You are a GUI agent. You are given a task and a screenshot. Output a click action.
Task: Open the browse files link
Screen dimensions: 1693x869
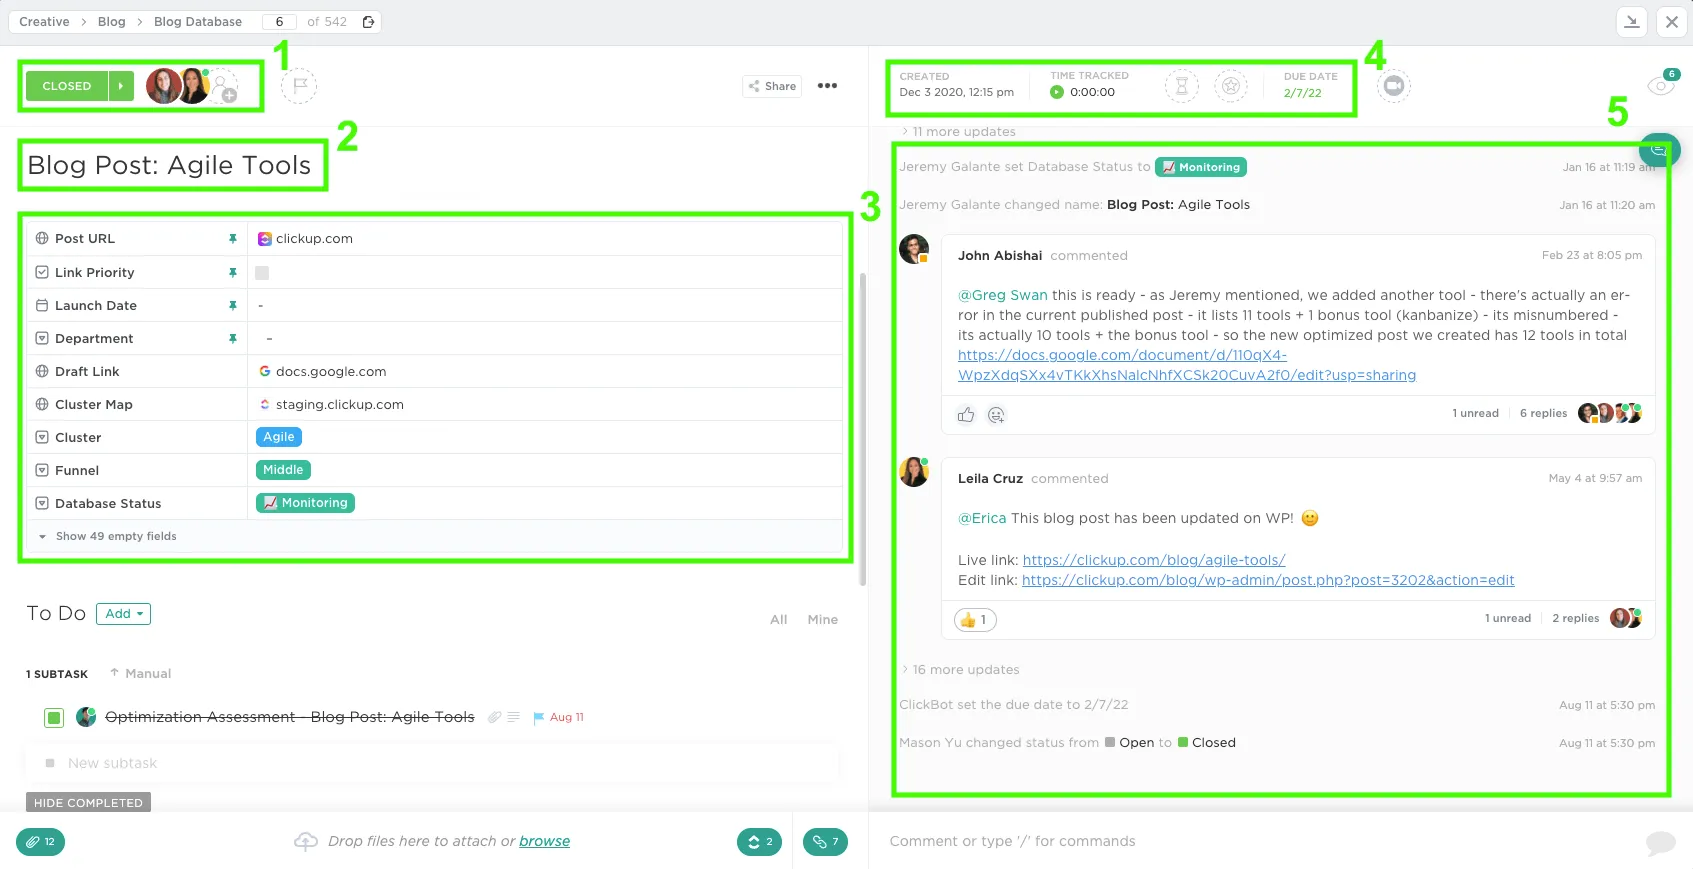pos(544,842)
